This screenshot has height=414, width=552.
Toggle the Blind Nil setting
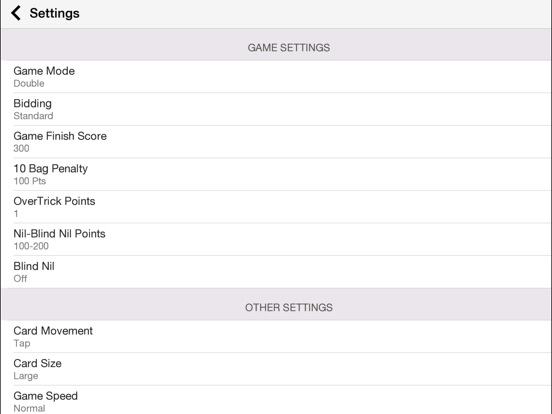point(276,272)
